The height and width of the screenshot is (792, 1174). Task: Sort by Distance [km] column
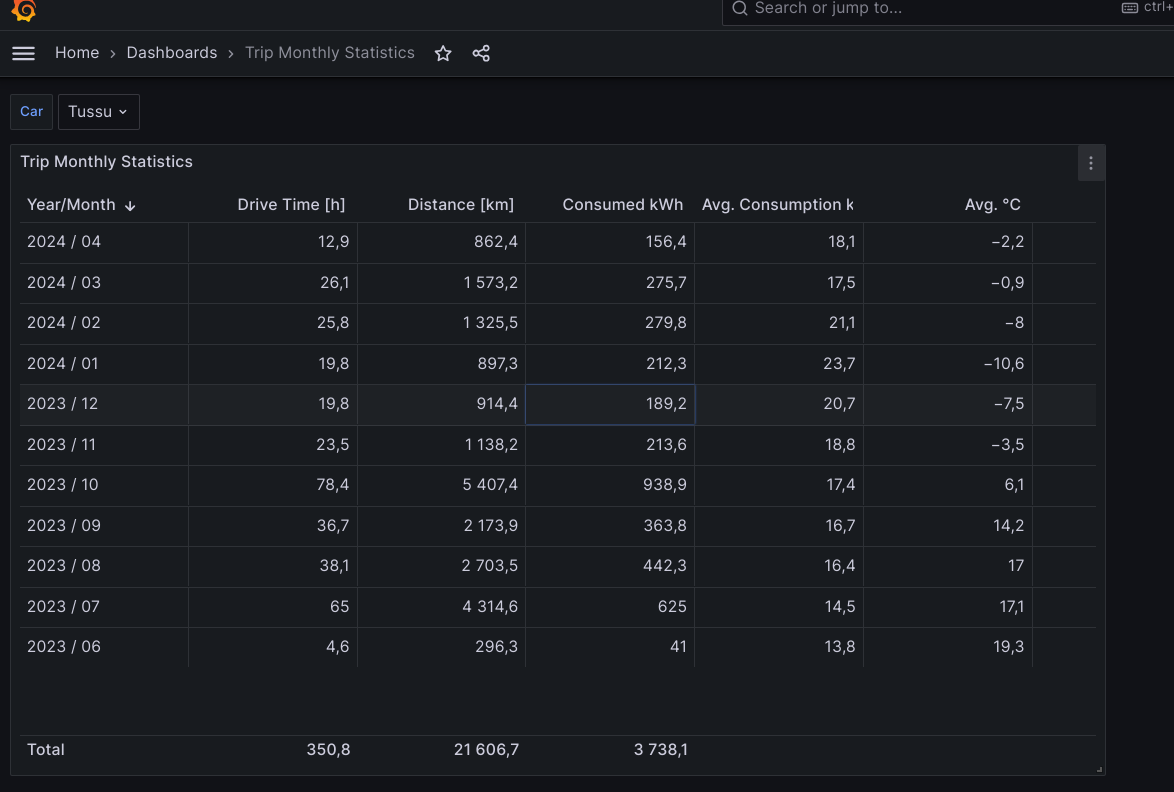click(460, 204)
